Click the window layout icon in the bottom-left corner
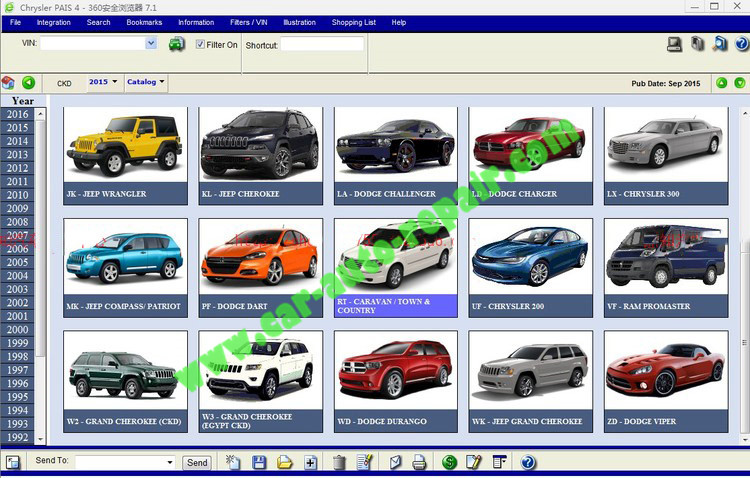The width and height of the screenshot is (750, 478). 13,462
